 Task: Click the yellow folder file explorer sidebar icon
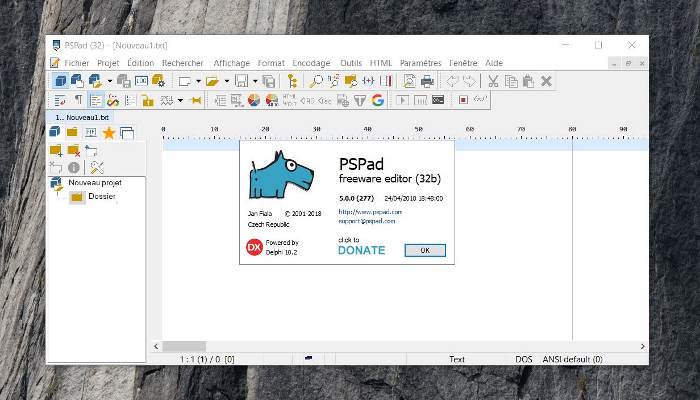pyautogui.click(x=72, y=132)
